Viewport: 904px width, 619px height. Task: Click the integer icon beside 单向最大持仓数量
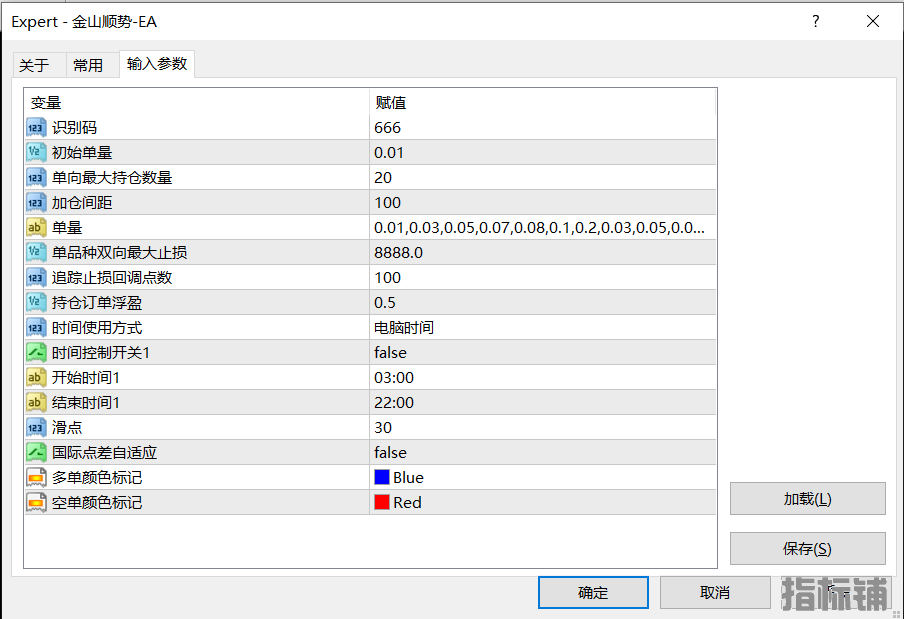tap(36, 178)
